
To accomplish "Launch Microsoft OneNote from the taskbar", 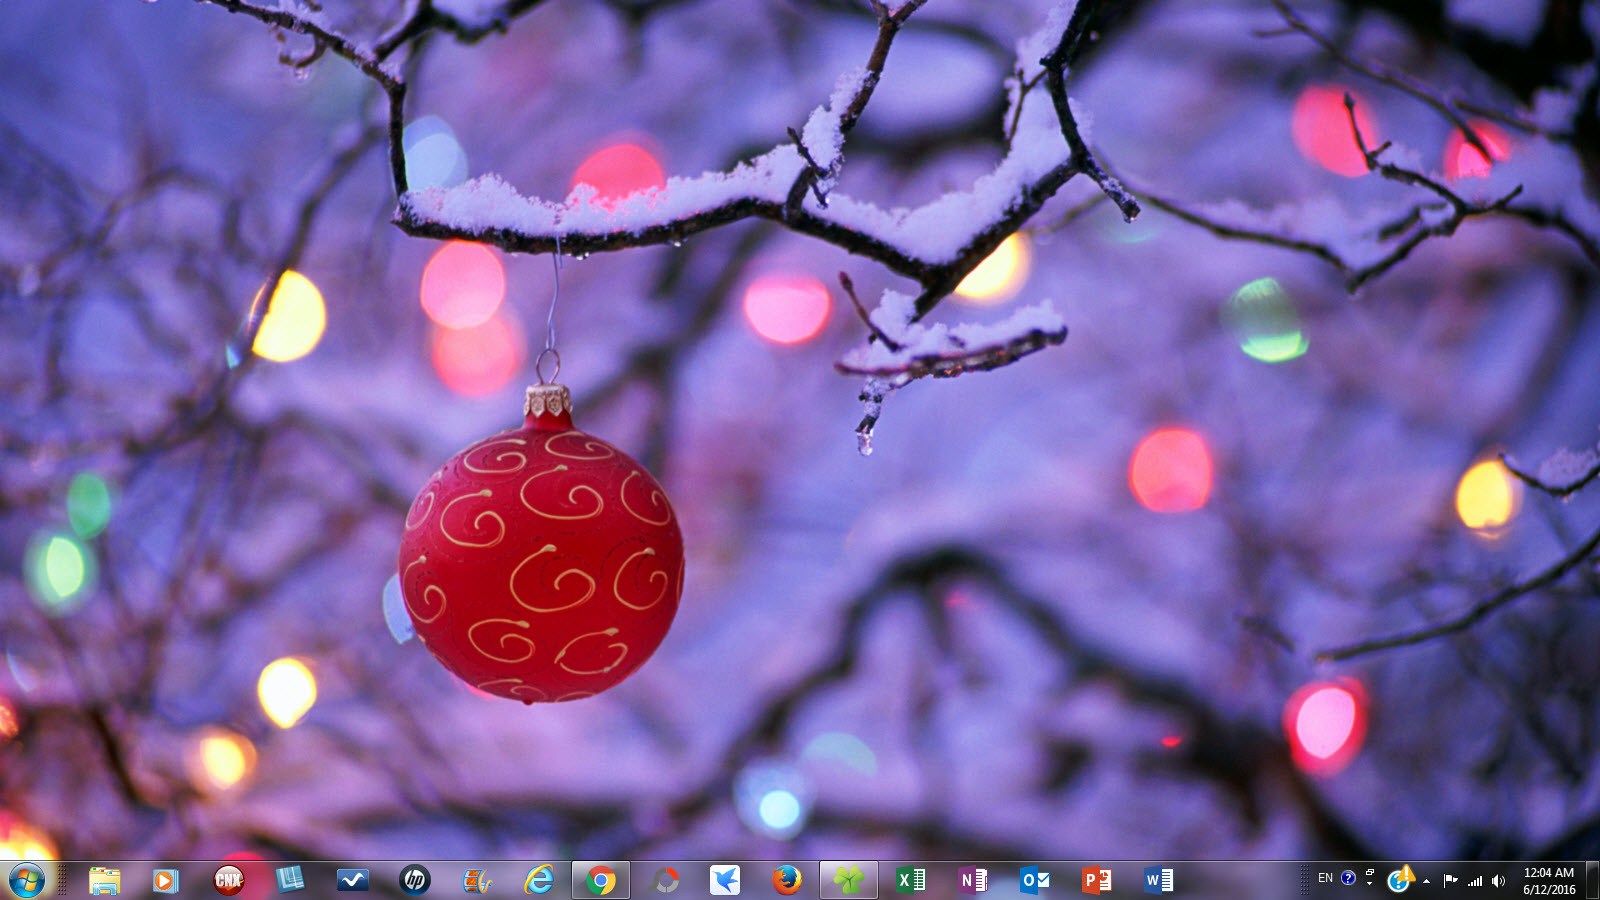I will (973, 880).
